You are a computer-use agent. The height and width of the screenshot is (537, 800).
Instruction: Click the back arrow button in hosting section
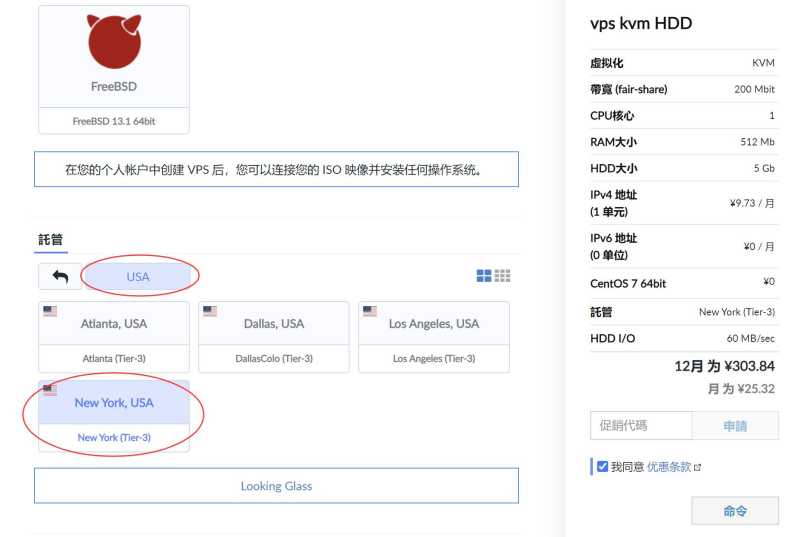click(x=60, y=277)
